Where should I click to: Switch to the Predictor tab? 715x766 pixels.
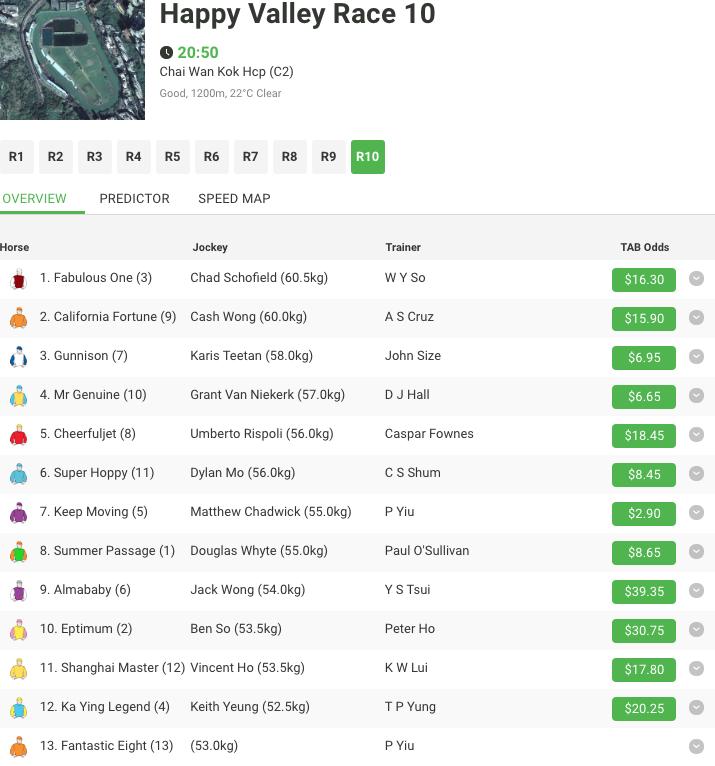click(134, 198)
